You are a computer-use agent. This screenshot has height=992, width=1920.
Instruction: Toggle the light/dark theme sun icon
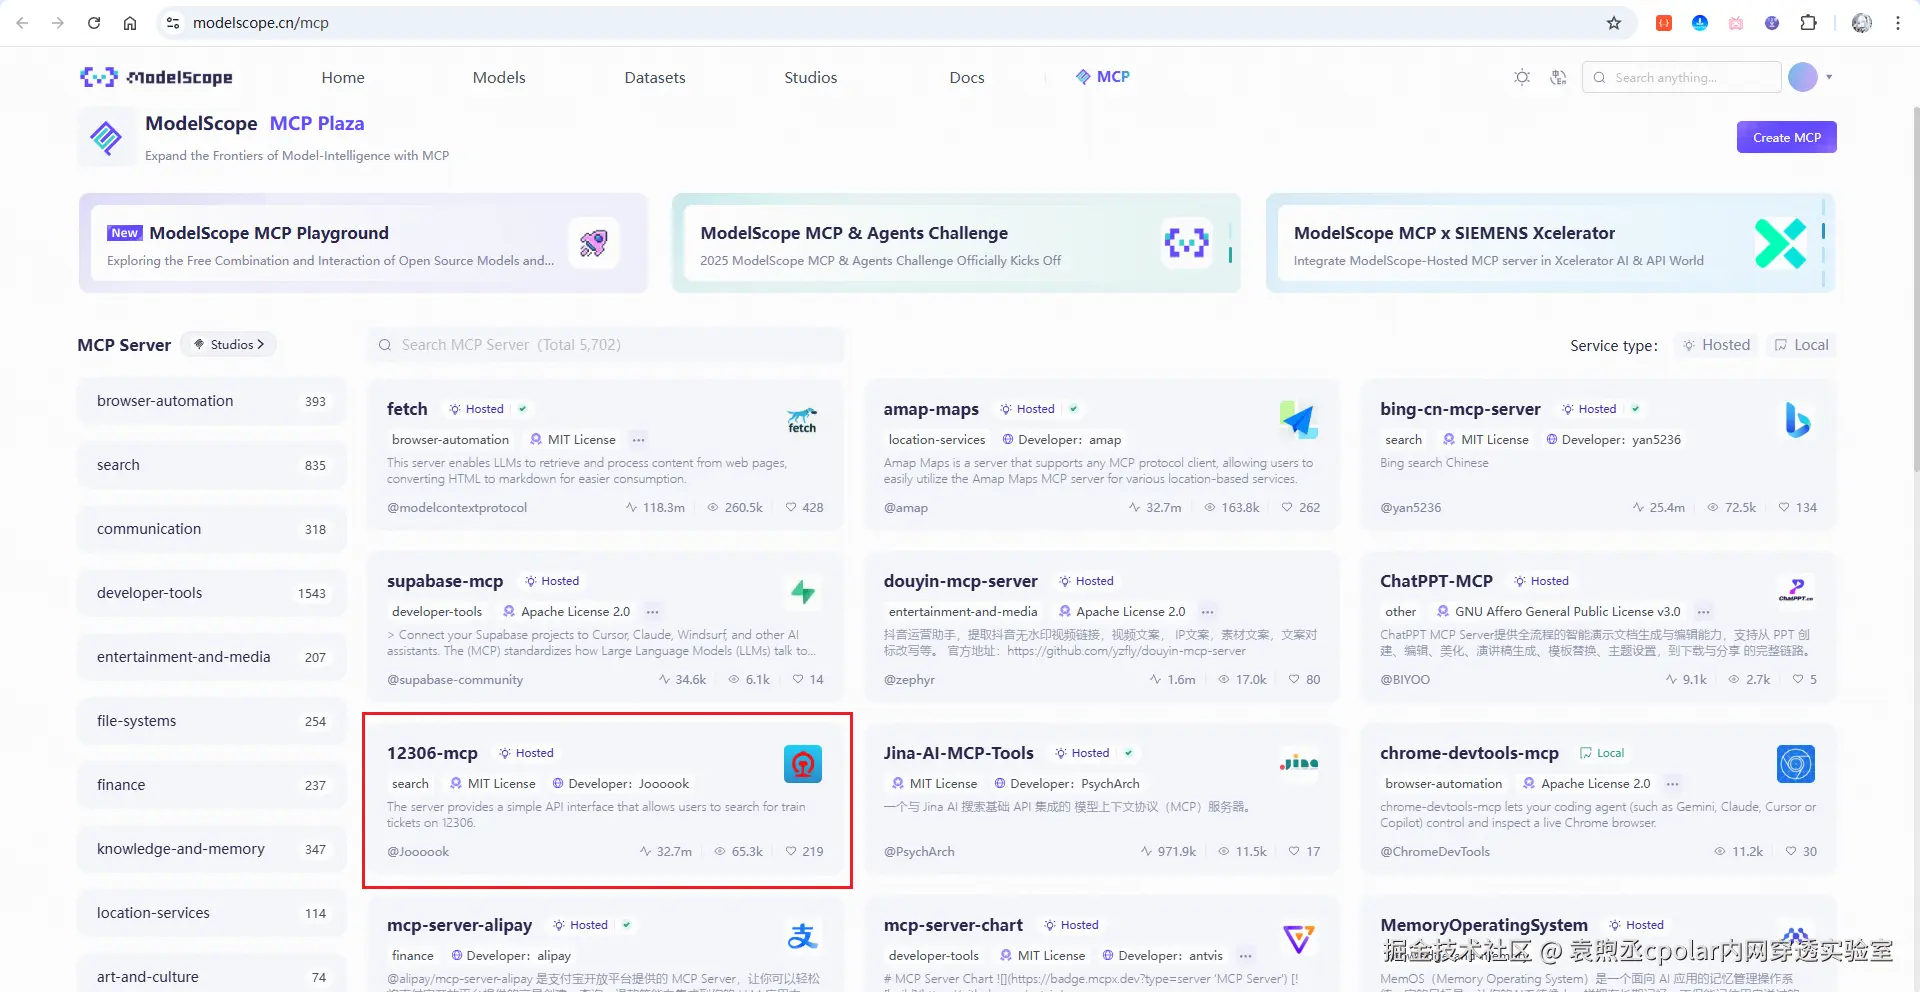pyautogui.click(x=1522, y=77)
